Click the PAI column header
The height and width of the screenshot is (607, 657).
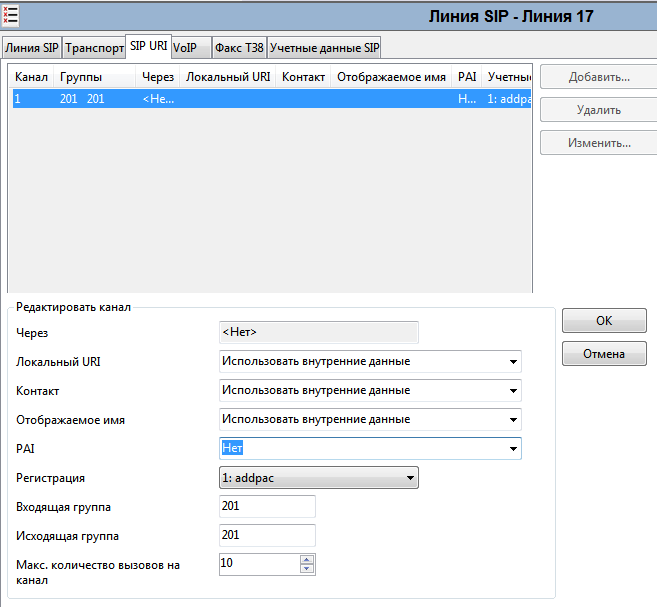point(467,77)
